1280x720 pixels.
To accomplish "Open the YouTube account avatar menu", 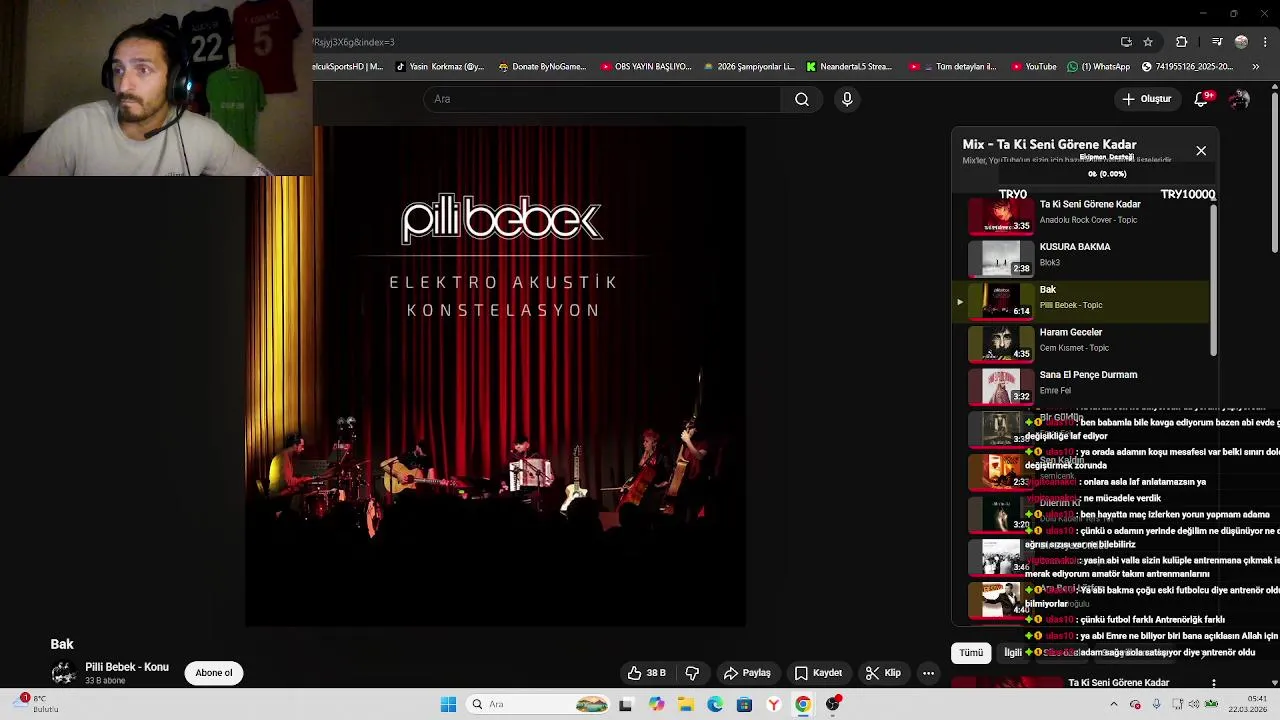I will [1239, 99].
